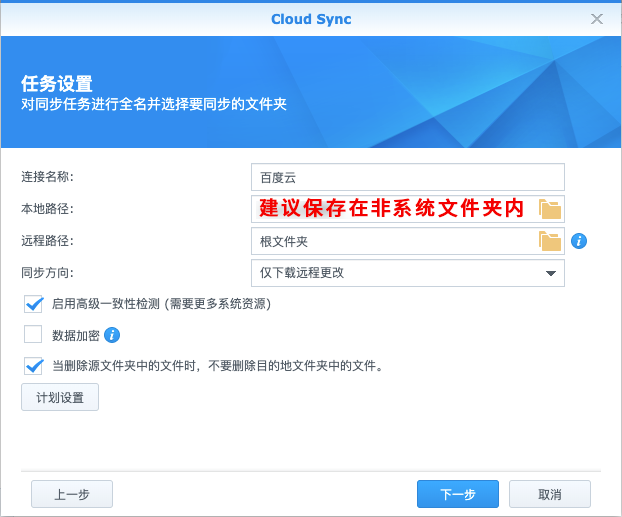622x517 pixels.
Task: Show info tooltip beside remote path
Action: [x=579, y=241]
